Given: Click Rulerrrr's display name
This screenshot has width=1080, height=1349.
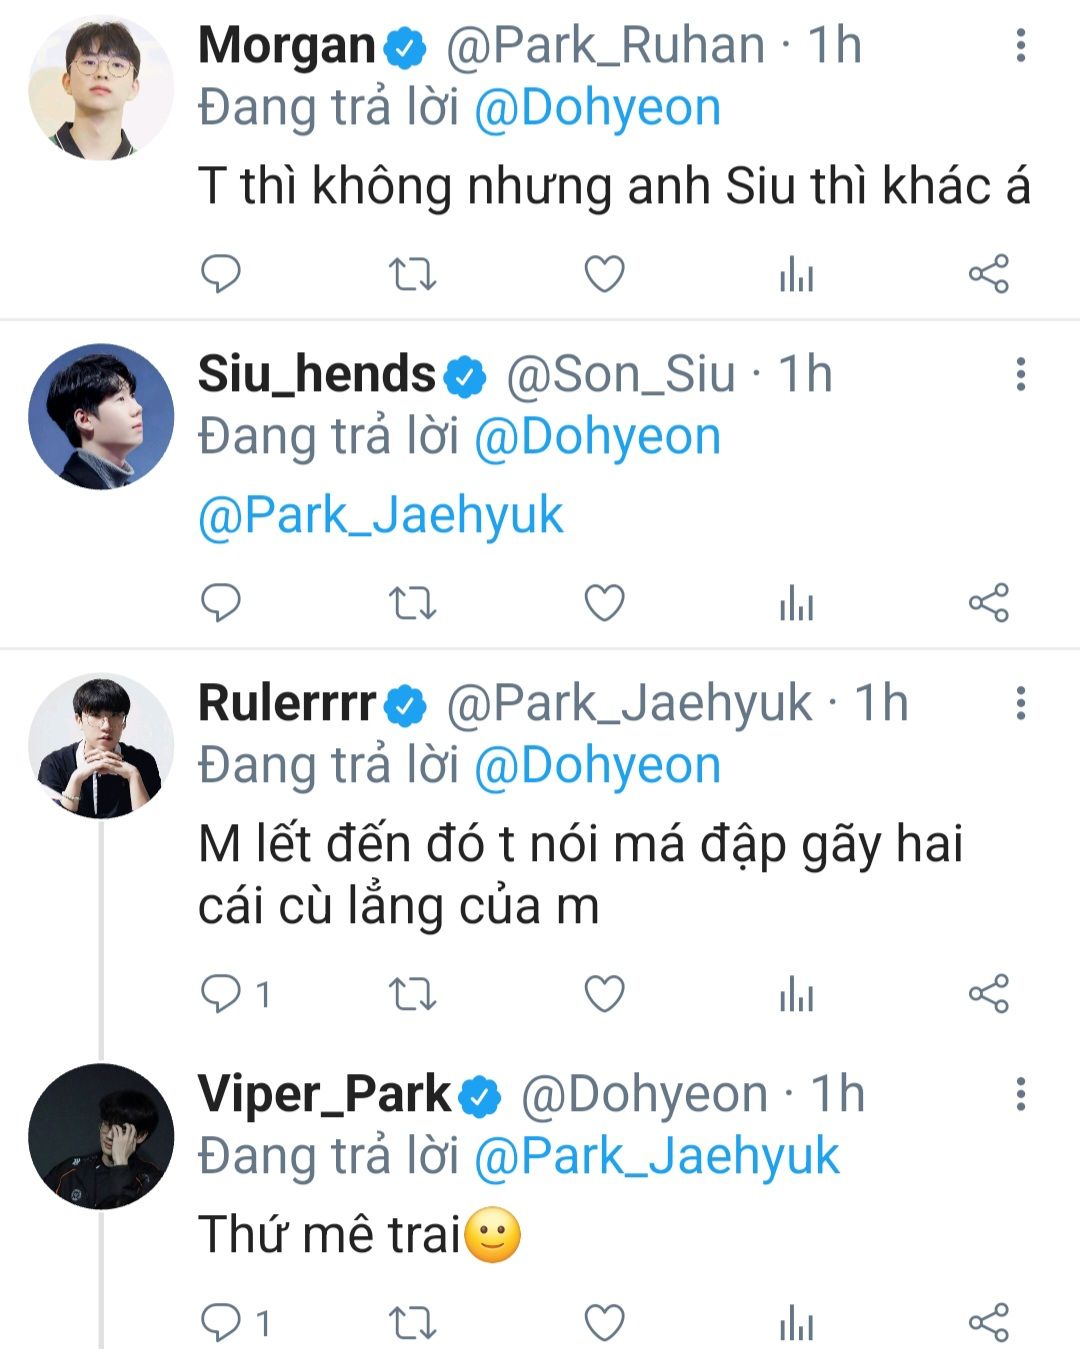Looking at the screenshot, I should pyautogui.click(x=287, y=703).
